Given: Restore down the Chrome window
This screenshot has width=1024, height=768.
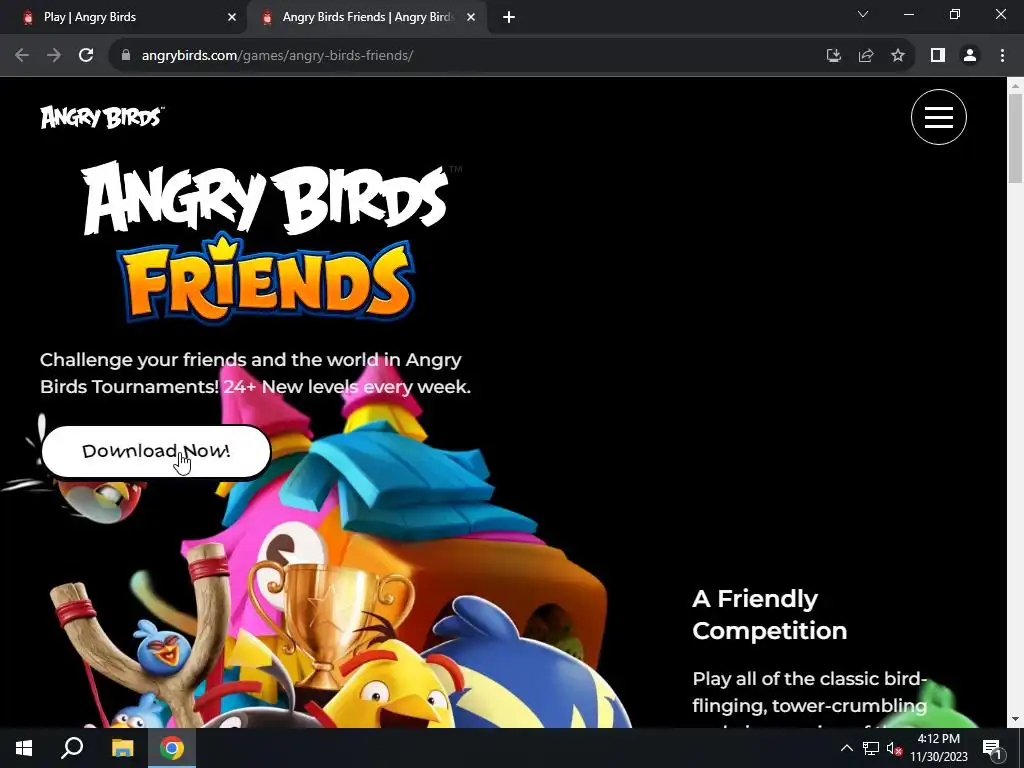Looking at the screenshot, I should 955,14.
